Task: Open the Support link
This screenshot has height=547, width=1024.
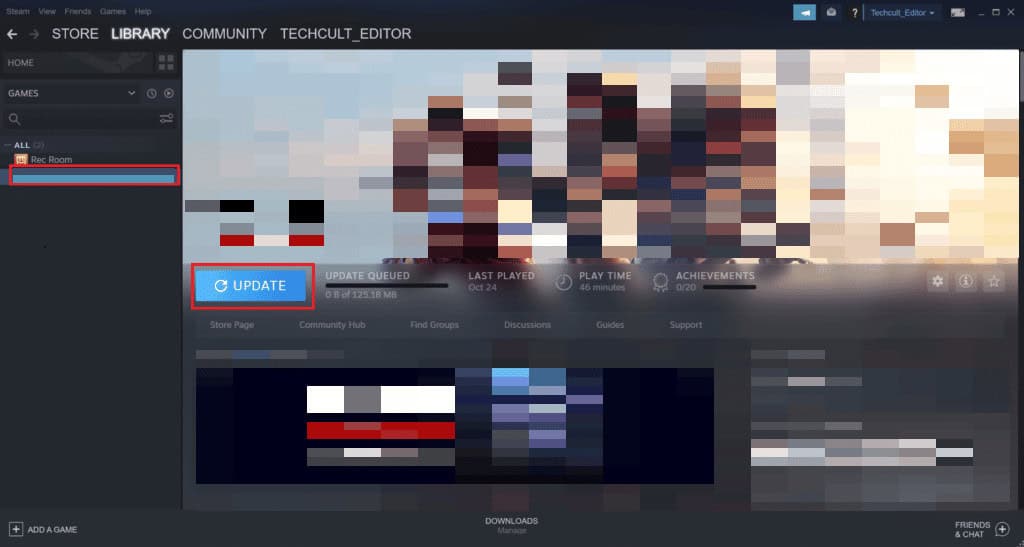Action: tap(686, 324)
